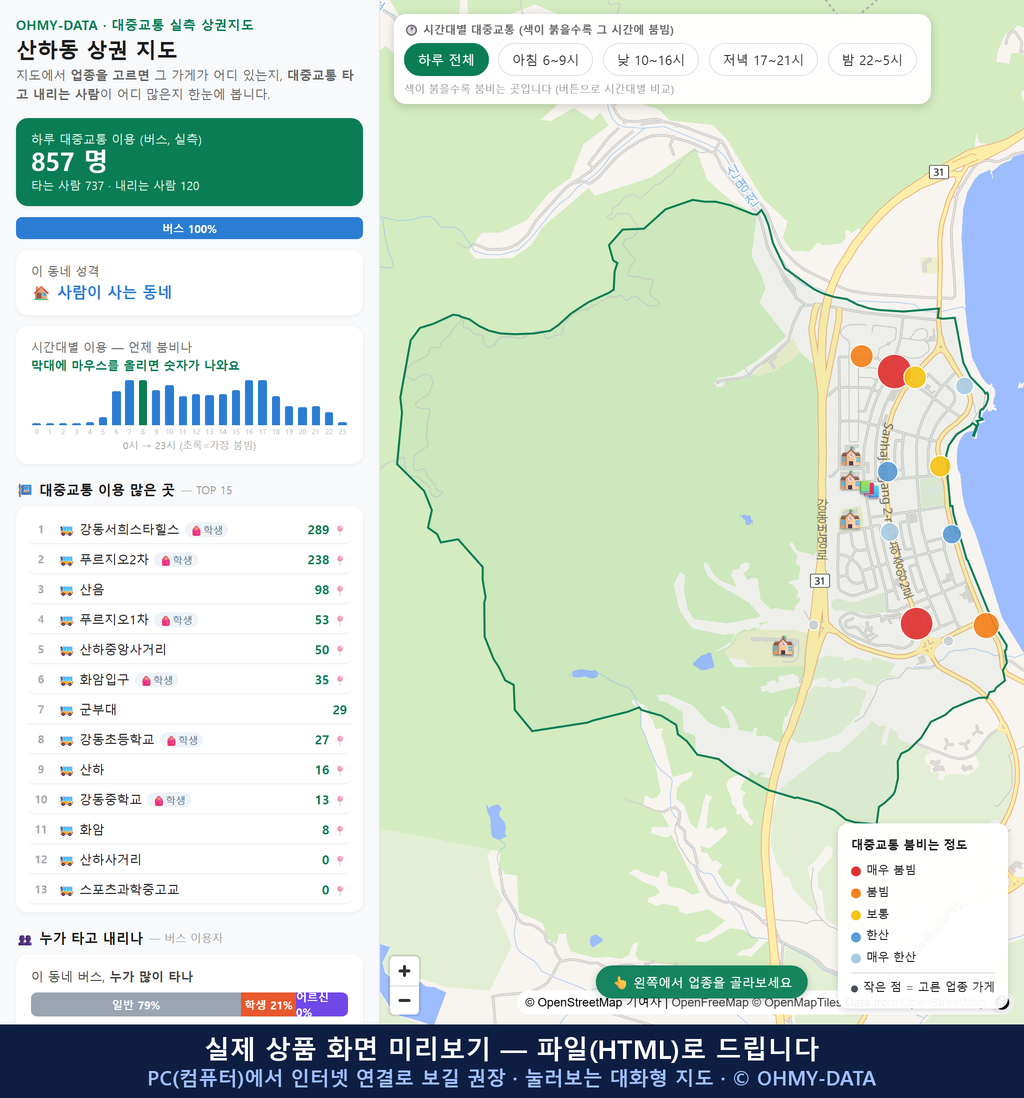Click the bus icon in the 스포츠과학중고교 row
Screen dimensions: 1024x1098
tap(67, 890)
